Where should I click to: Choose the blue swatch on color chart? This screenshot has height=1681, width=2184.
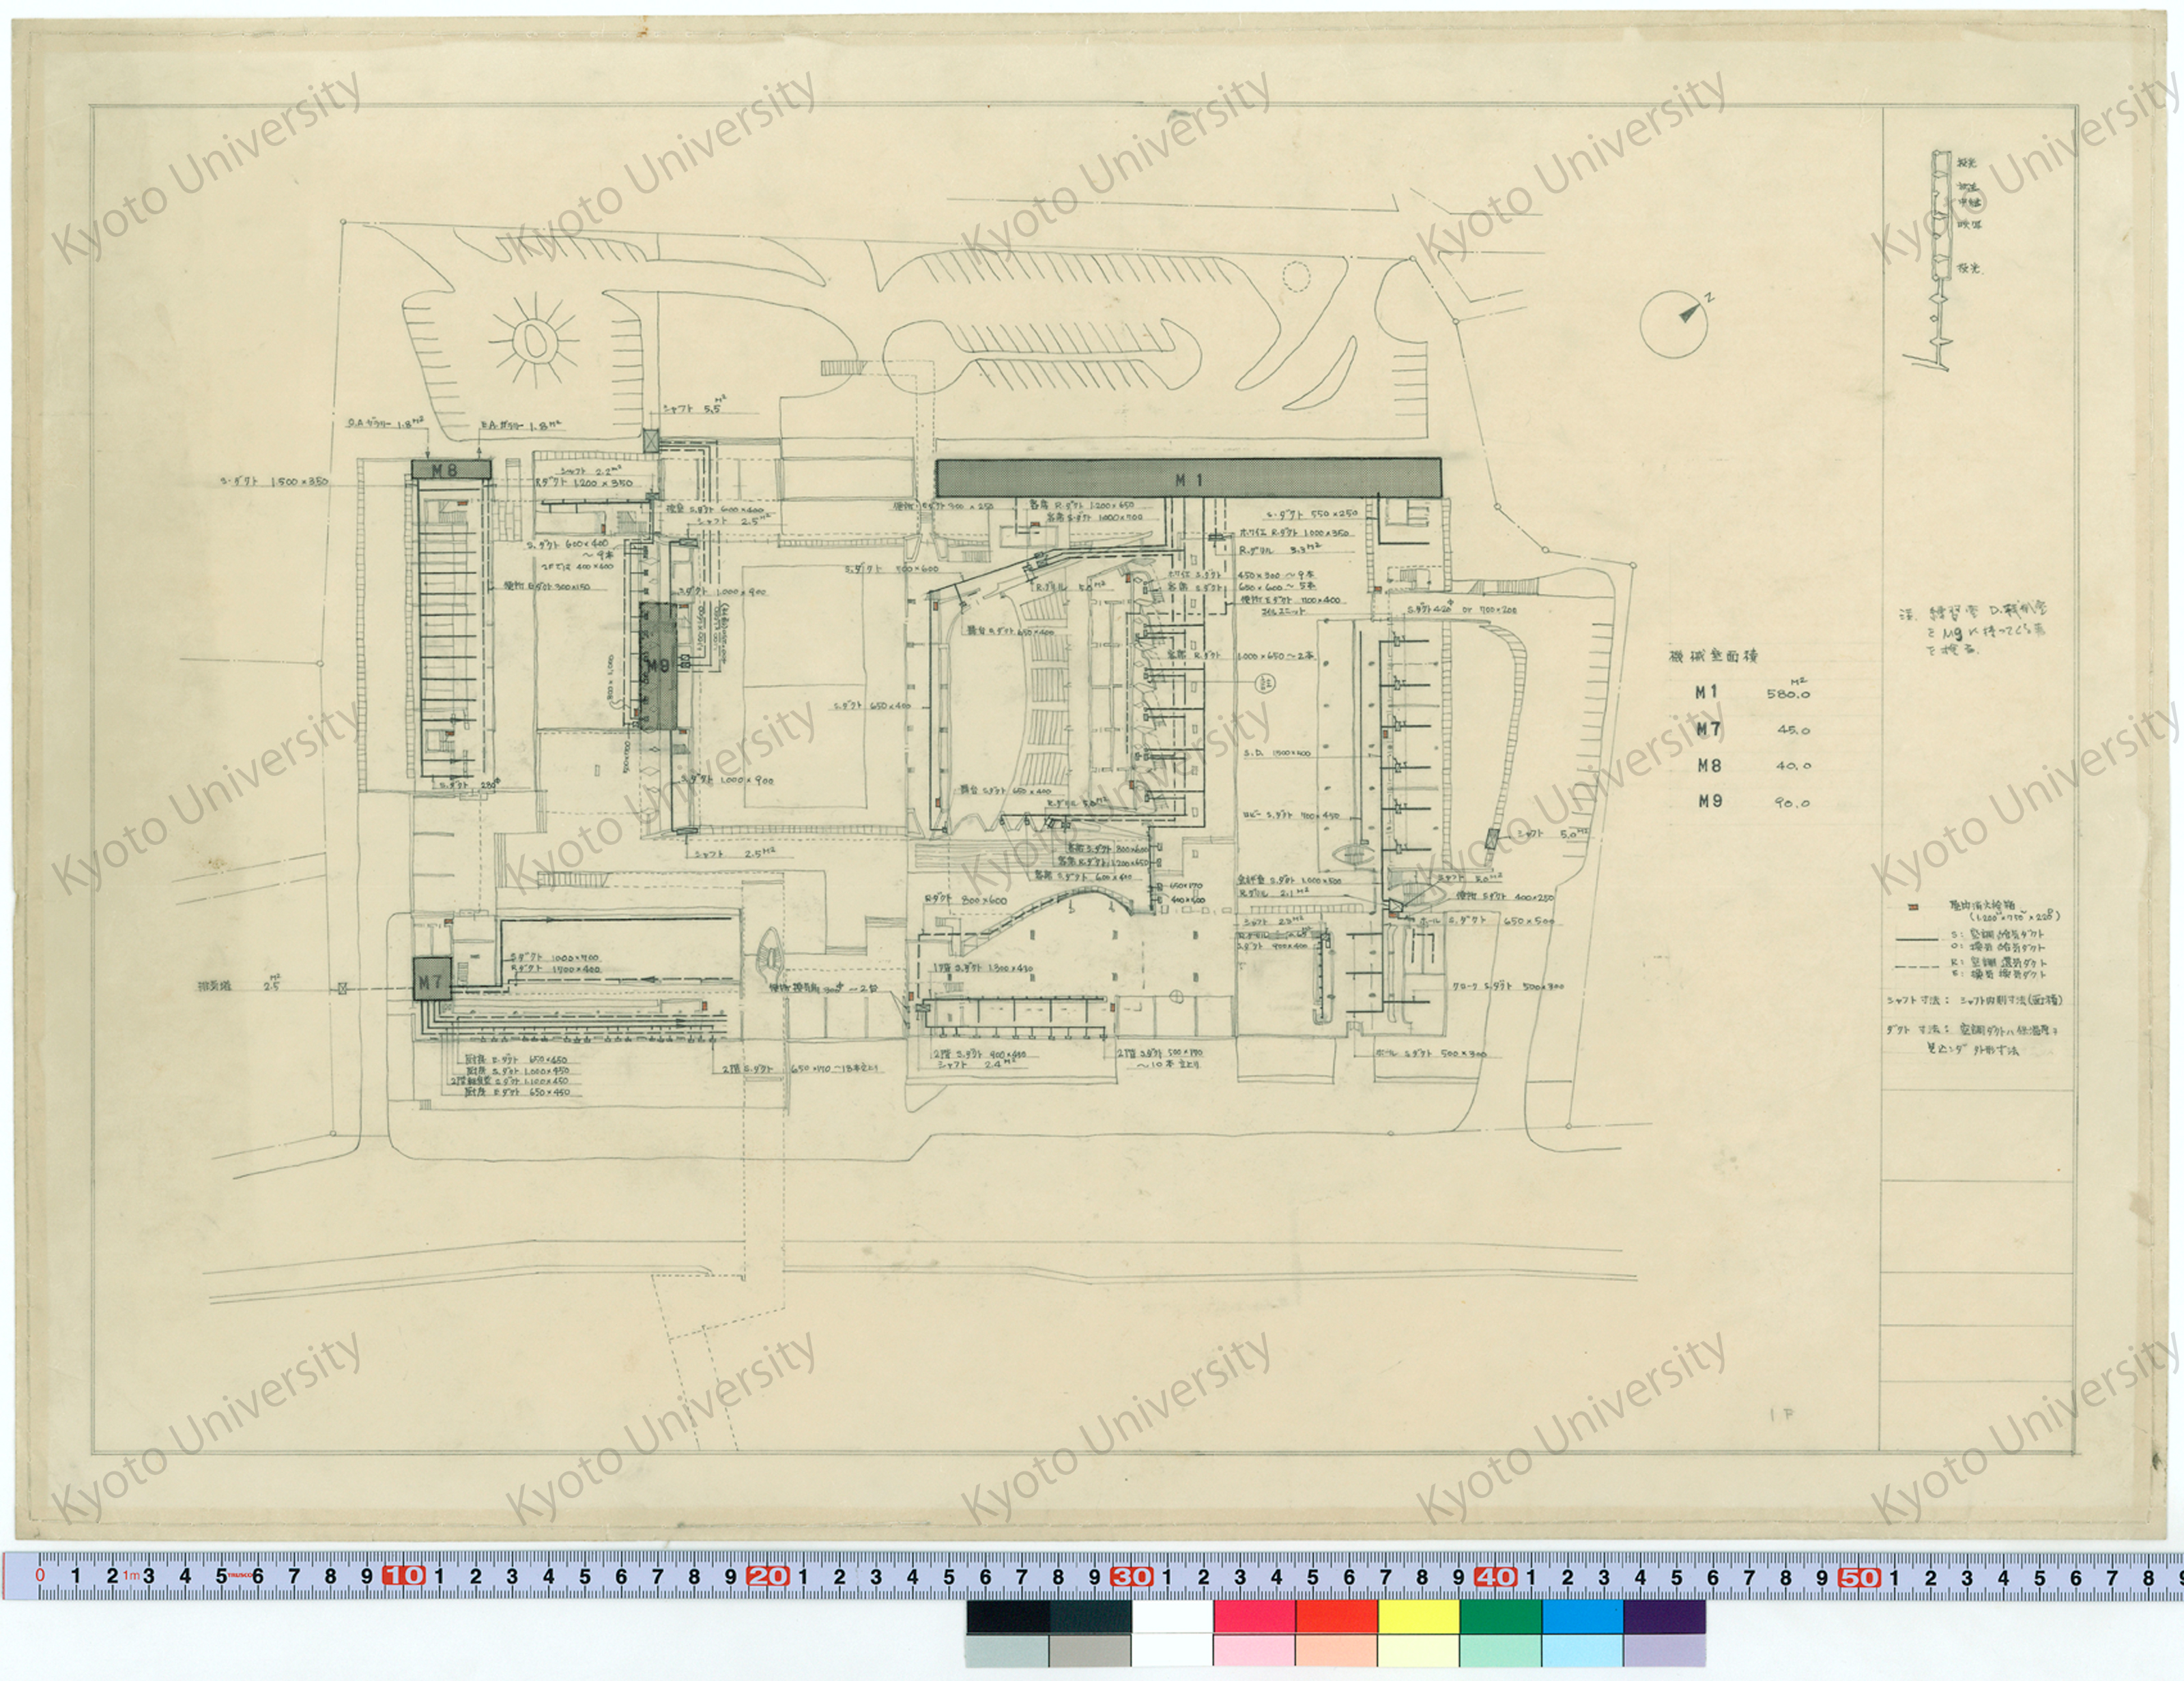[x=1582, y=1616]
